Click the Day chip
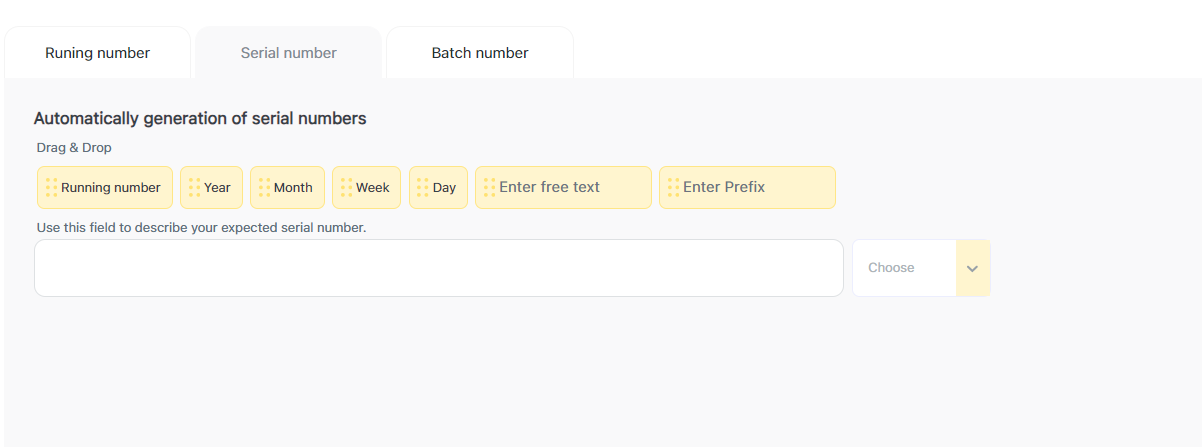This screenshot has height=447, width=1202. pos(445,188)
